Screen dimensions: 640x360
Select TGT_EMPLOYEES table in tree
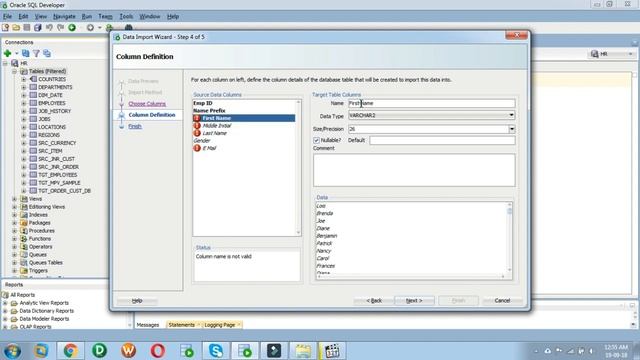(x=58, y=175)
